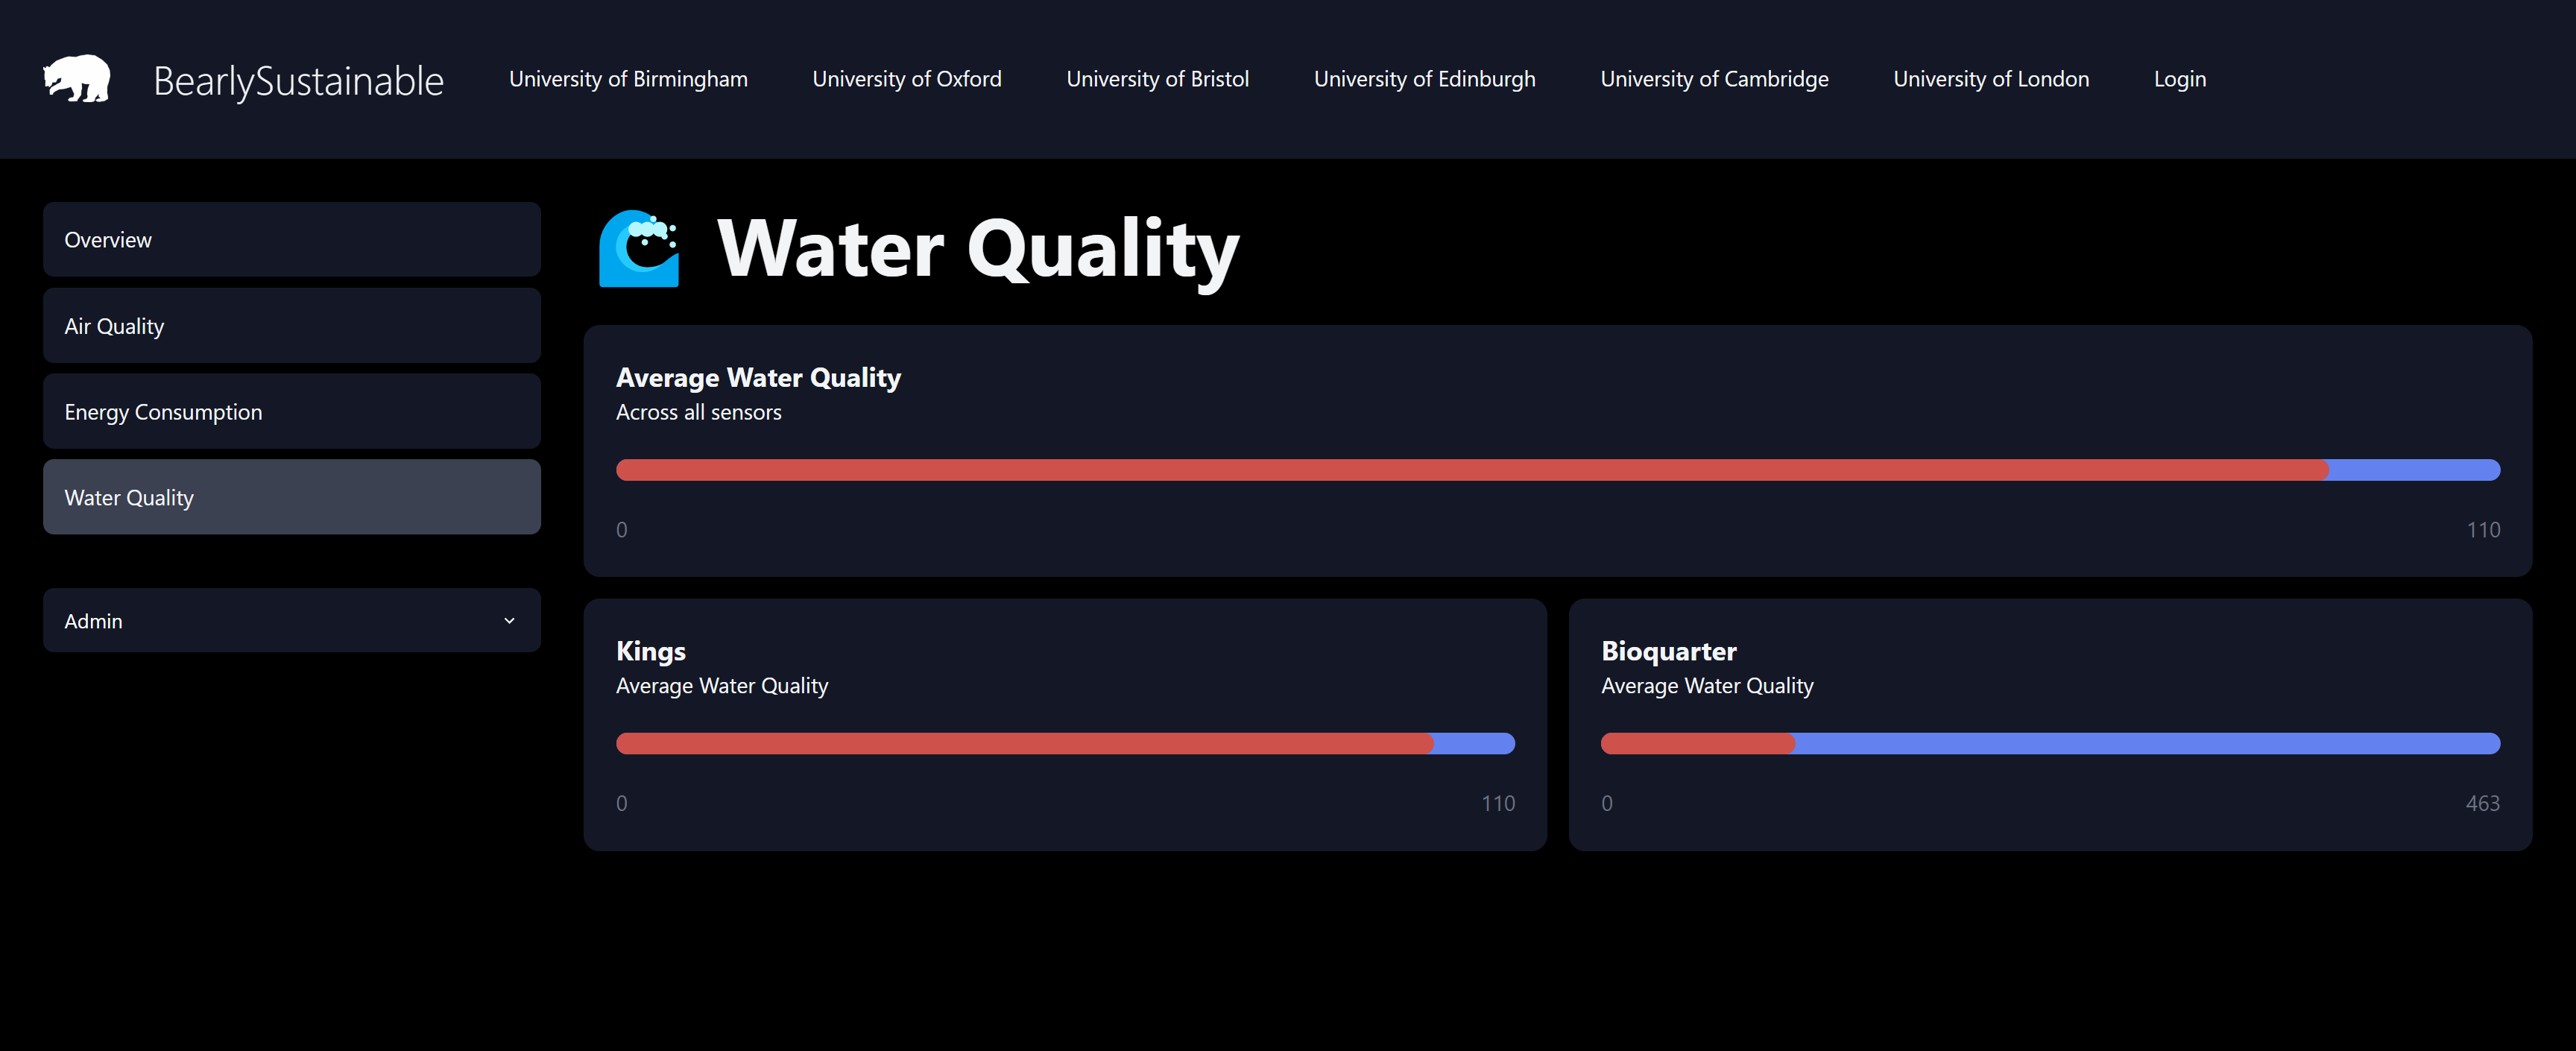Navigate to University of Edinburgh

1424,79
